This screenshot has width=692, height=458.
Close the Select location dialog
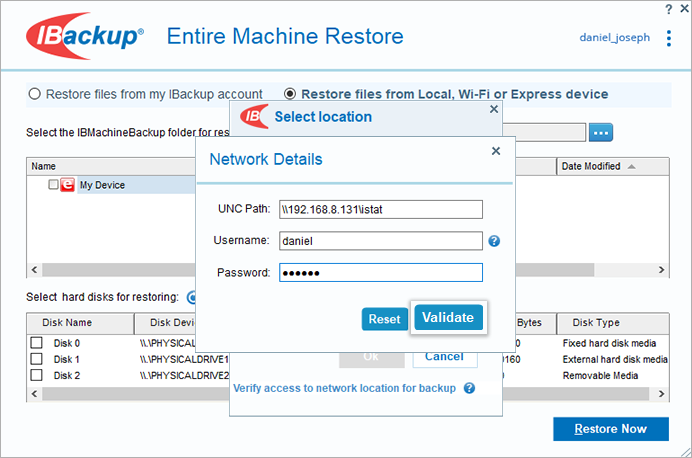[494, 109]
